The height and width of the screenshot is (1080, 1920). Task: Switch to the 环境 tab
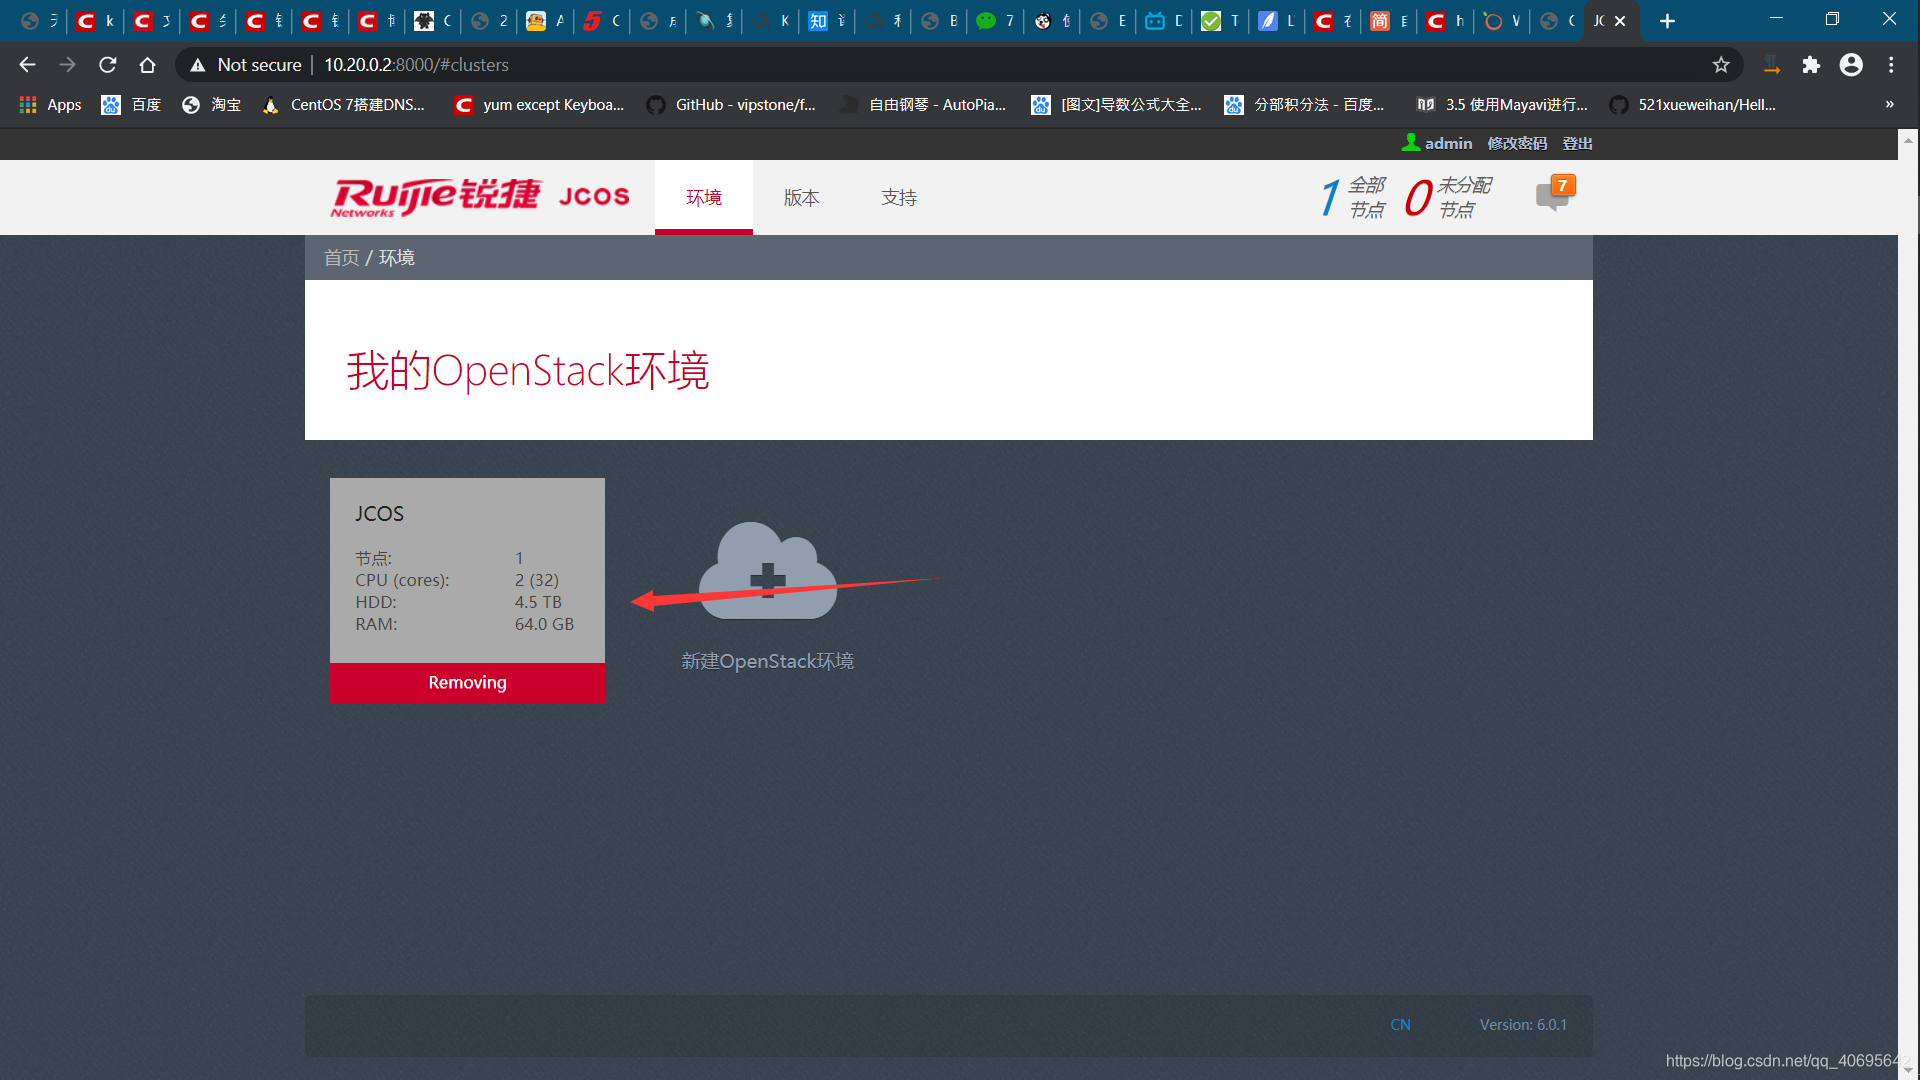pyautogui.click(x=704, y=197)
